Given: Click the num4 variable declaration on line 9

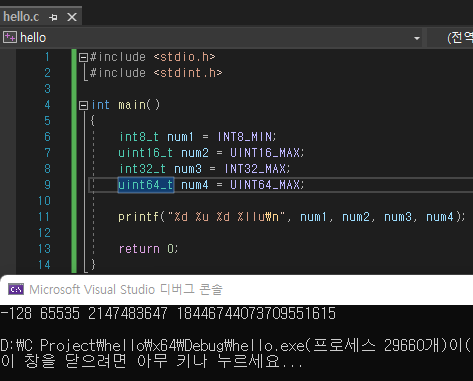Looking at the screenshot, I should coord(195,185).
